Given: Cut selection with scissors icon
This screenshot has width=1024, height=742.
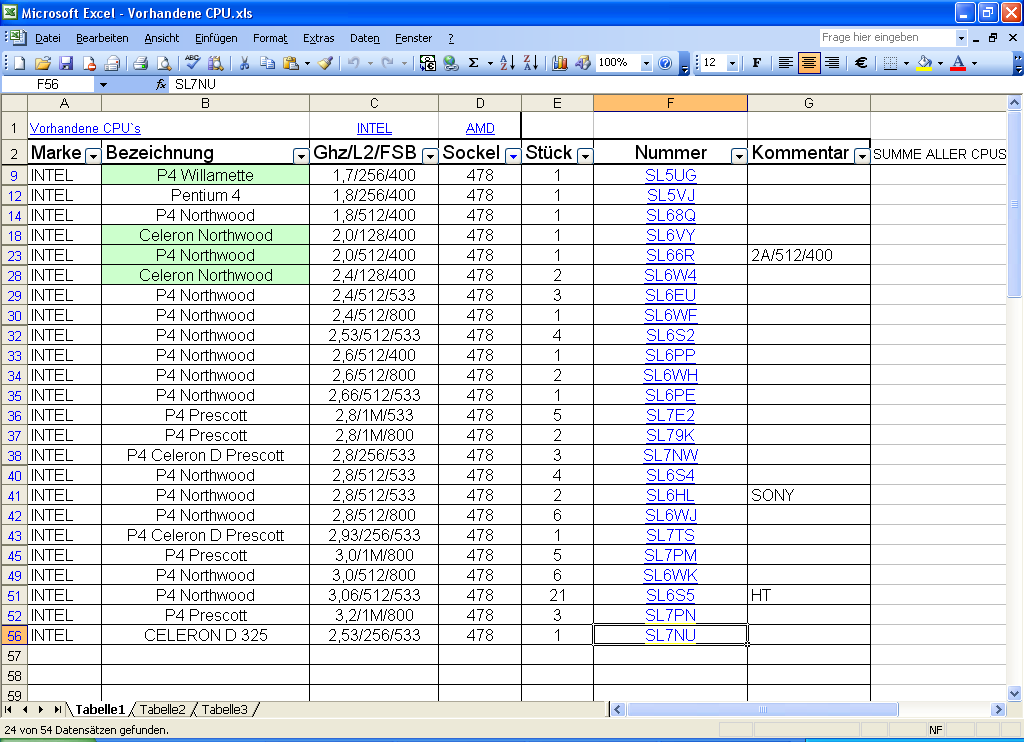Looking at the screenshot, I should tap(244, 63).
